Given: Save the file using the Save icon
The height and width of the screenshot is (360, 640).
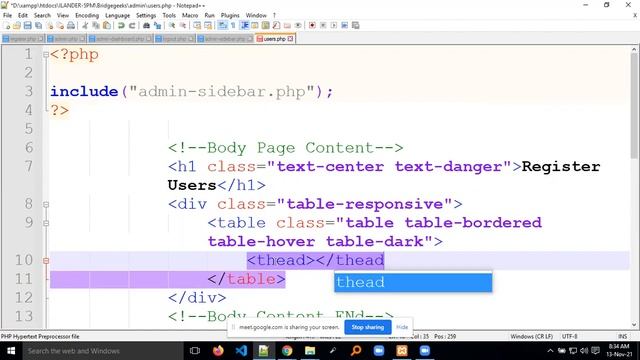Looking at the screenshot, I should (x=27, y=25).
